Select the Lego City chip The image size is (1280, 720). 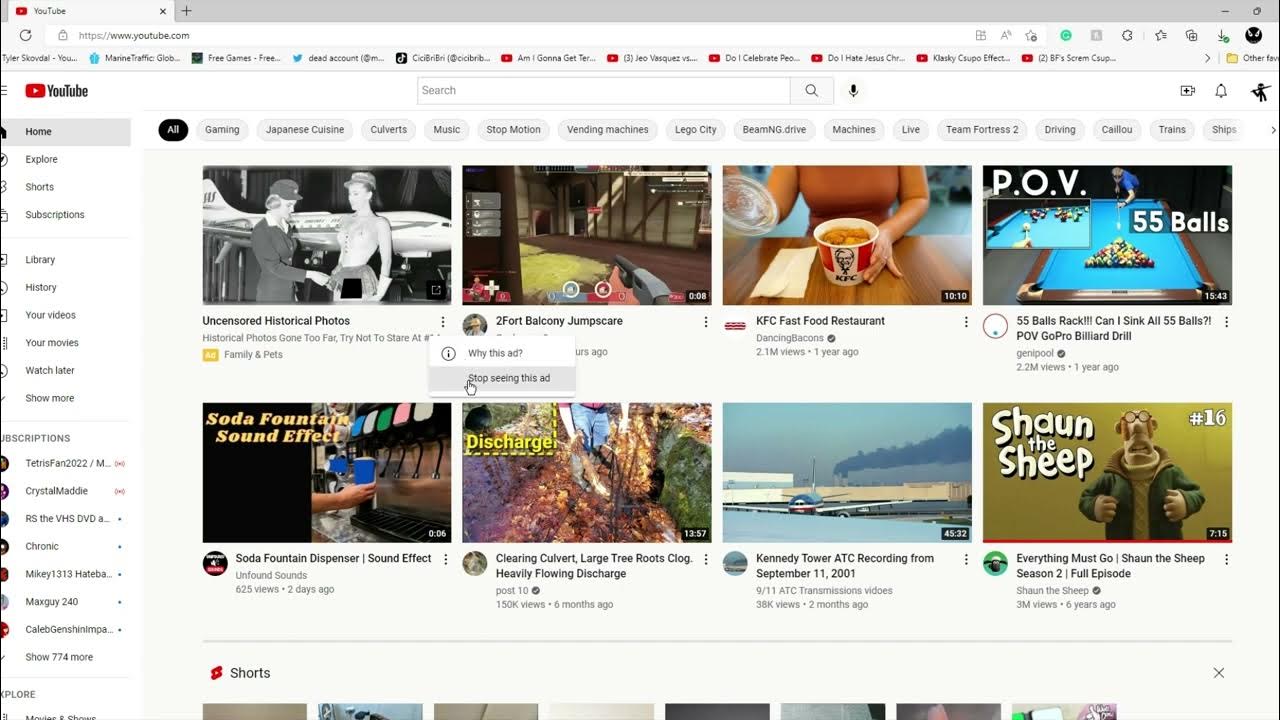(x=696, y=130)
